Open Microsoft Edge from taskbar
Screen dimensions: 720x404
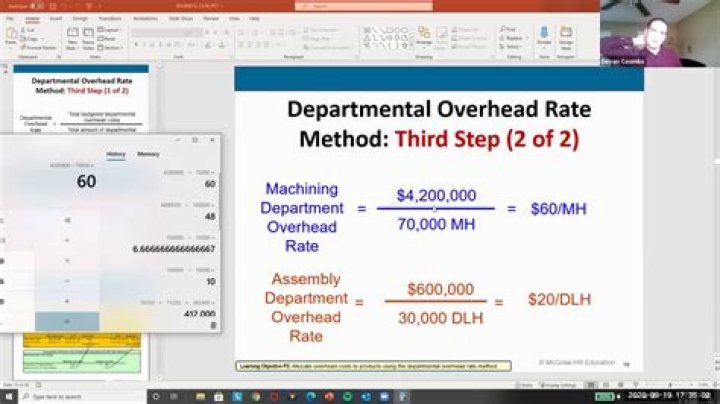coord(310,397)
